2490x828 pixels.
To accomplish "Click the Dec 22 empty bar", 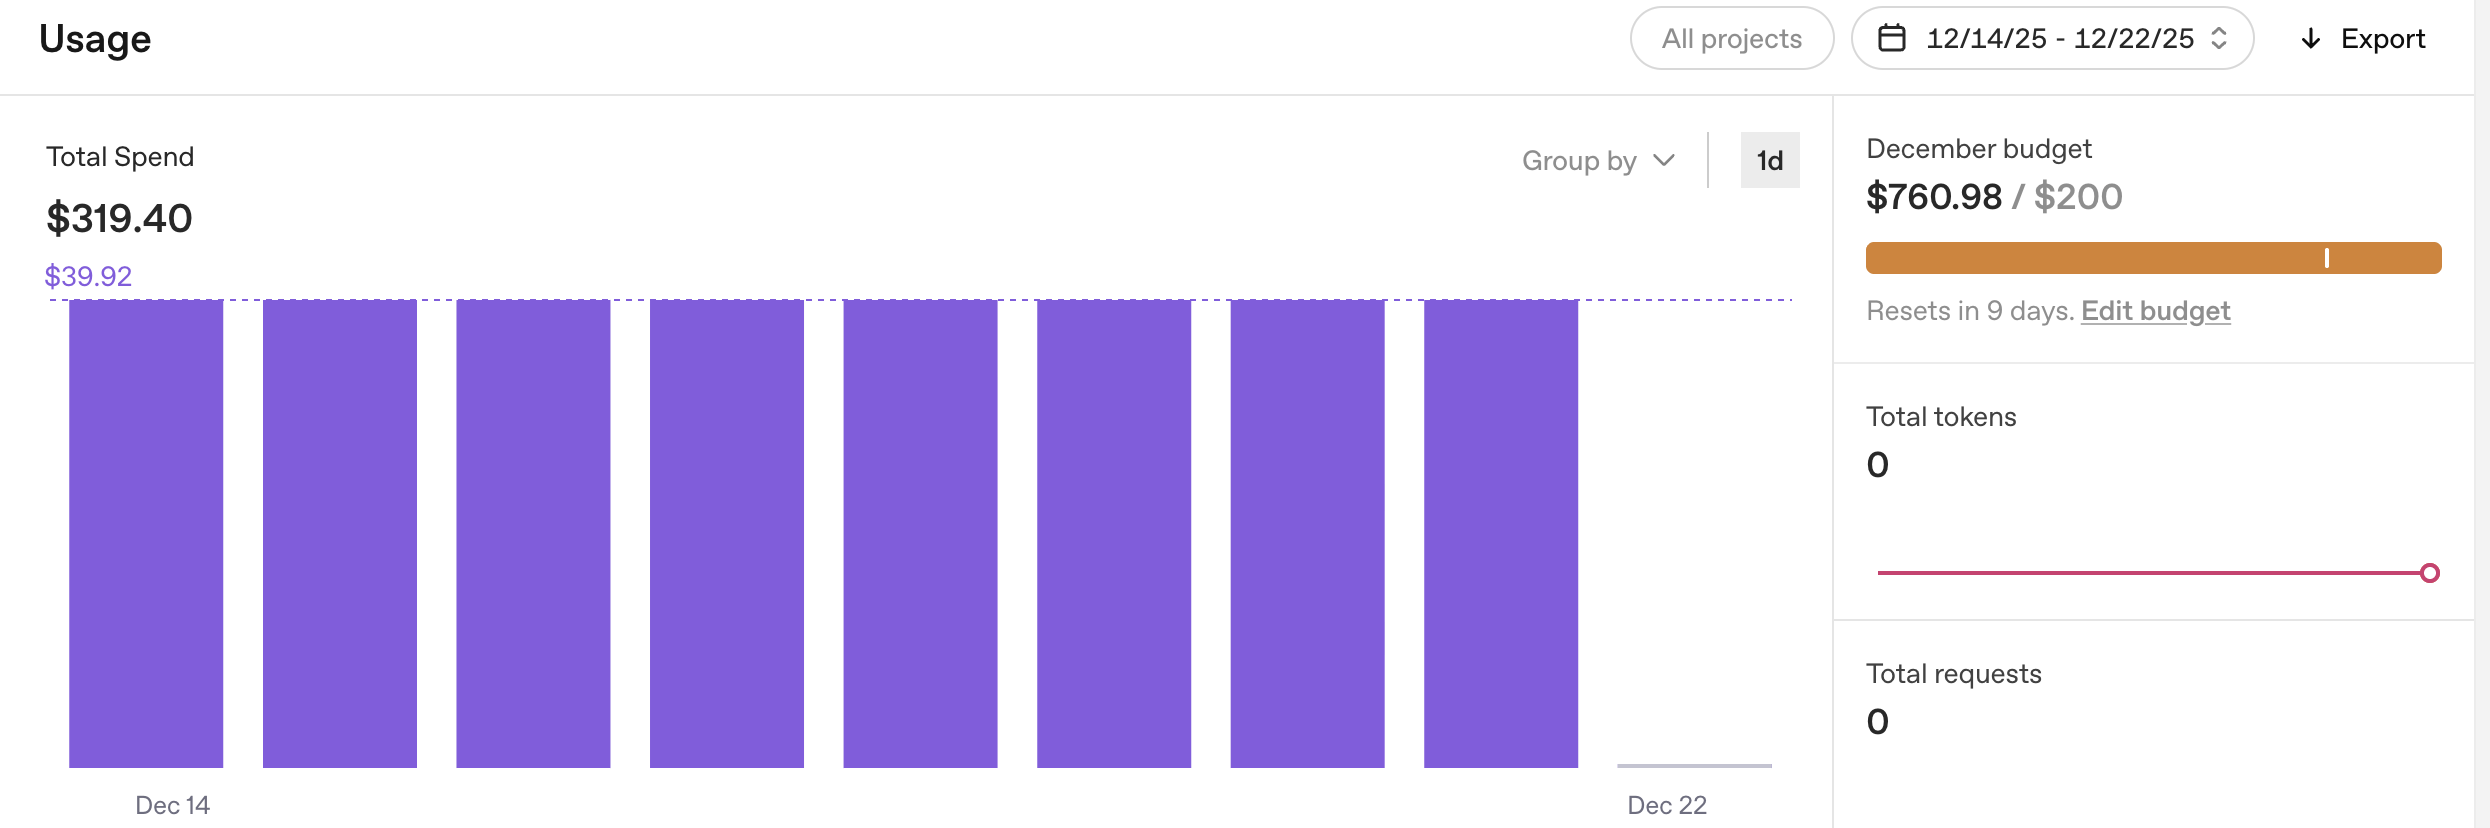I will (1694, 765).
